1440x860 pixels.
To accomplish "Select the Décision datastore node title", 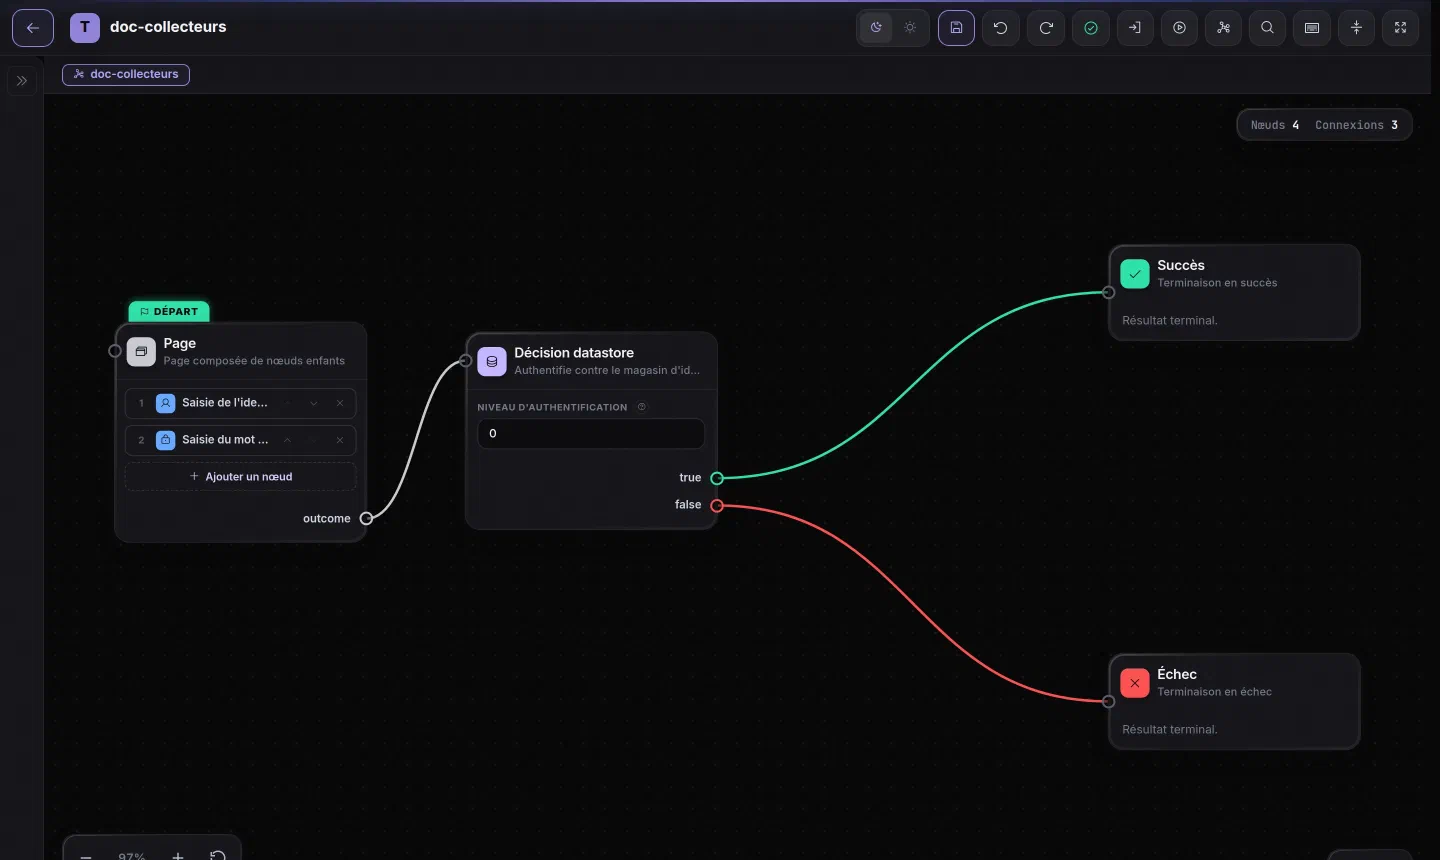I will 574,353.
